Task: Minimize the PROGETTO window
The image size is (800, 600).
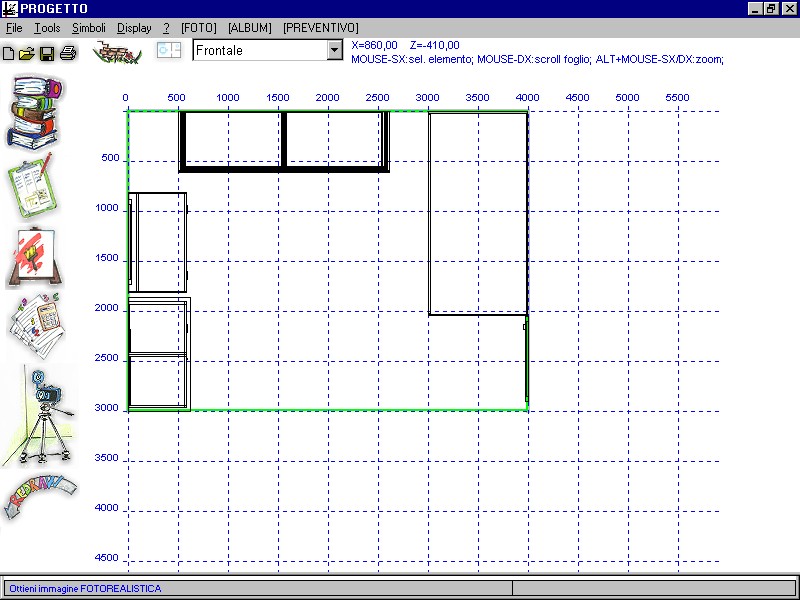Action: [x=756, y=9]
